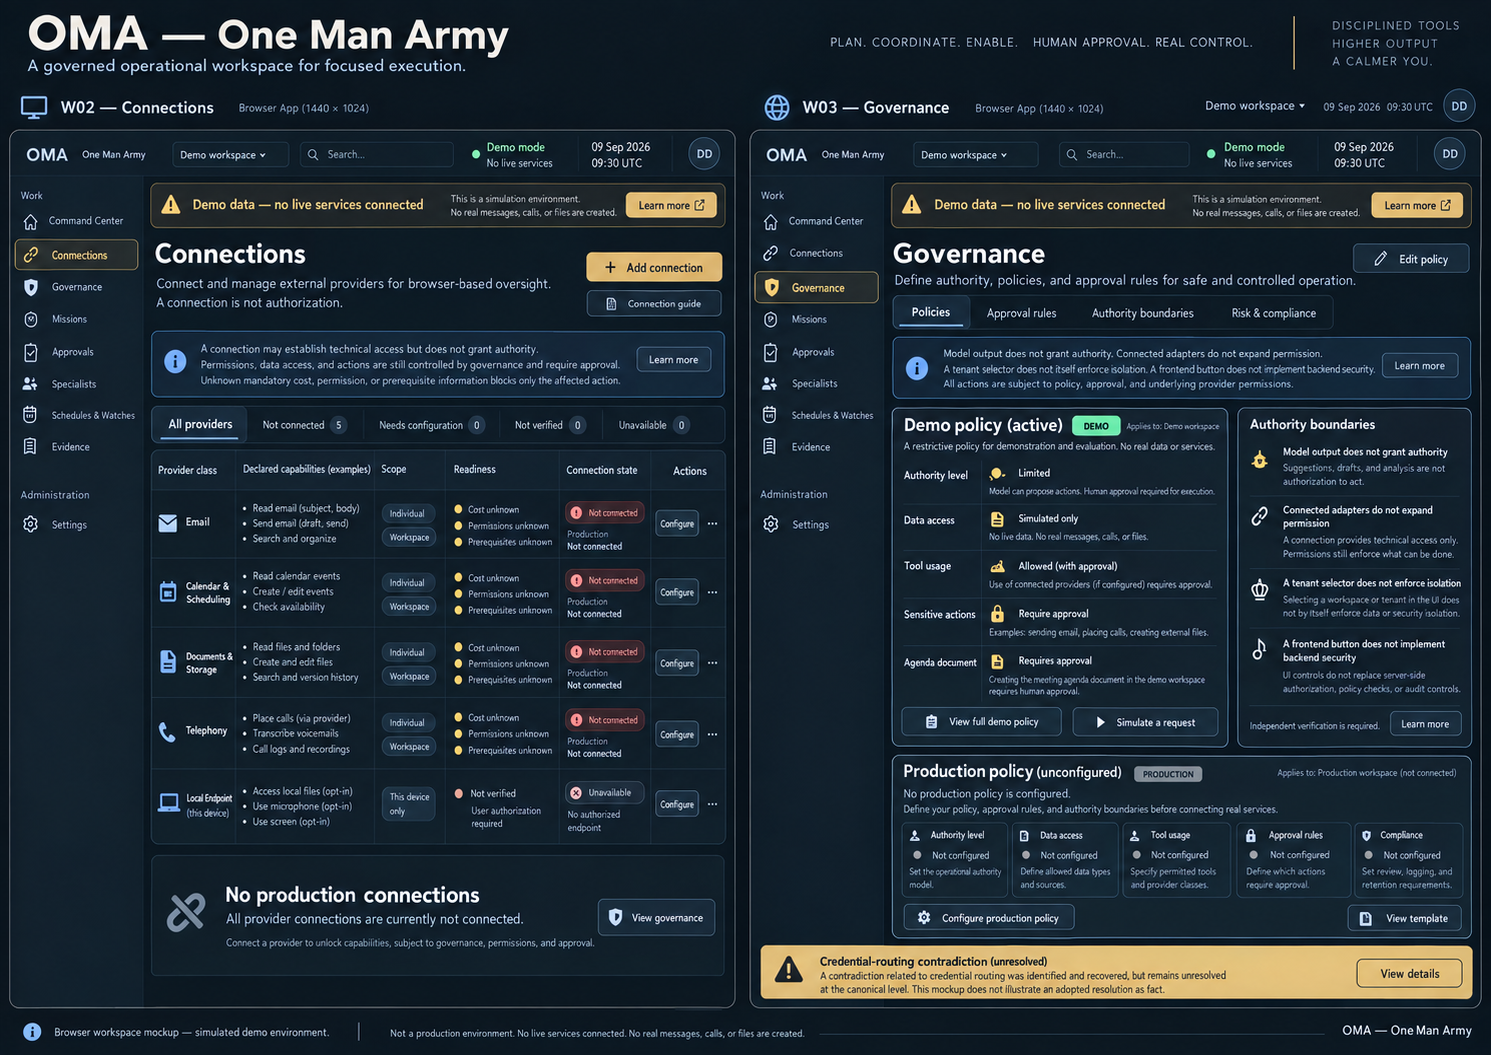Open Demo workspace dropdown in W02 window header
Screen dimensions: 1491x1055
[x=229, y=155]
